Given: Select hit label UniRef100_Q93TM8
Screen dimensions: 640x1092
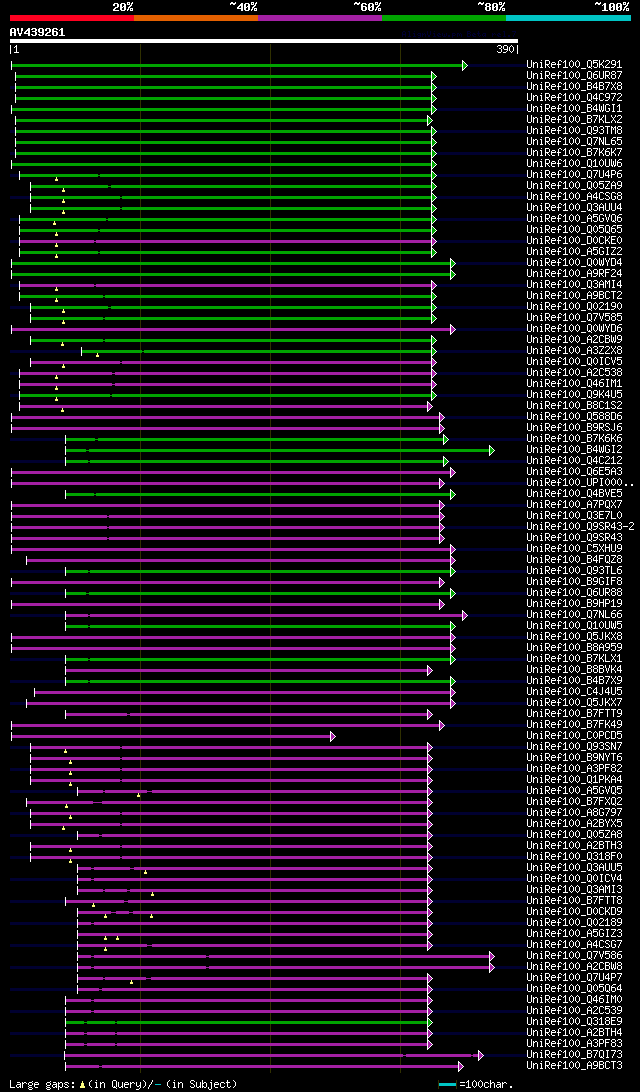Looking at the screenshot, I should pos(575,131).
